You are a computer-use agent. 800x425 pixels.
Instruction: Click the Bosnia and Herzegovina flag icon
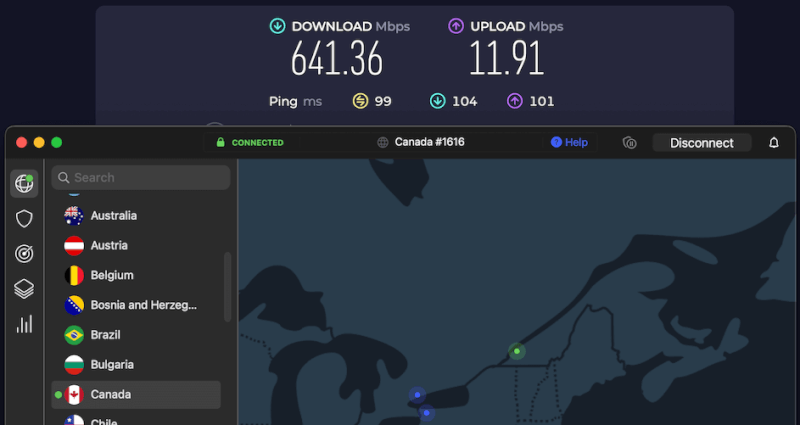pyautogui.click(x=74, y=305)
